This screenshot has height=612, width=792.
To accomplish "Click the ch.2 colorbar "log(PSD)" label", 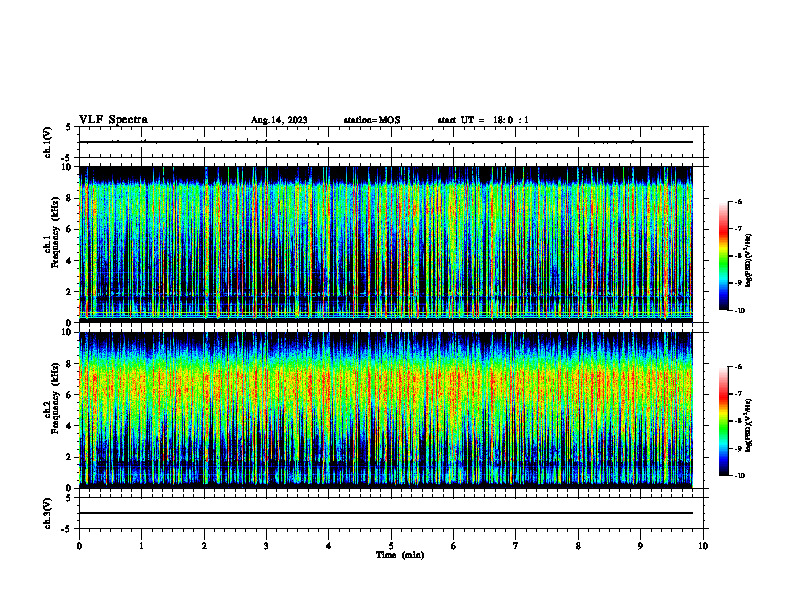I will point(749,426).
